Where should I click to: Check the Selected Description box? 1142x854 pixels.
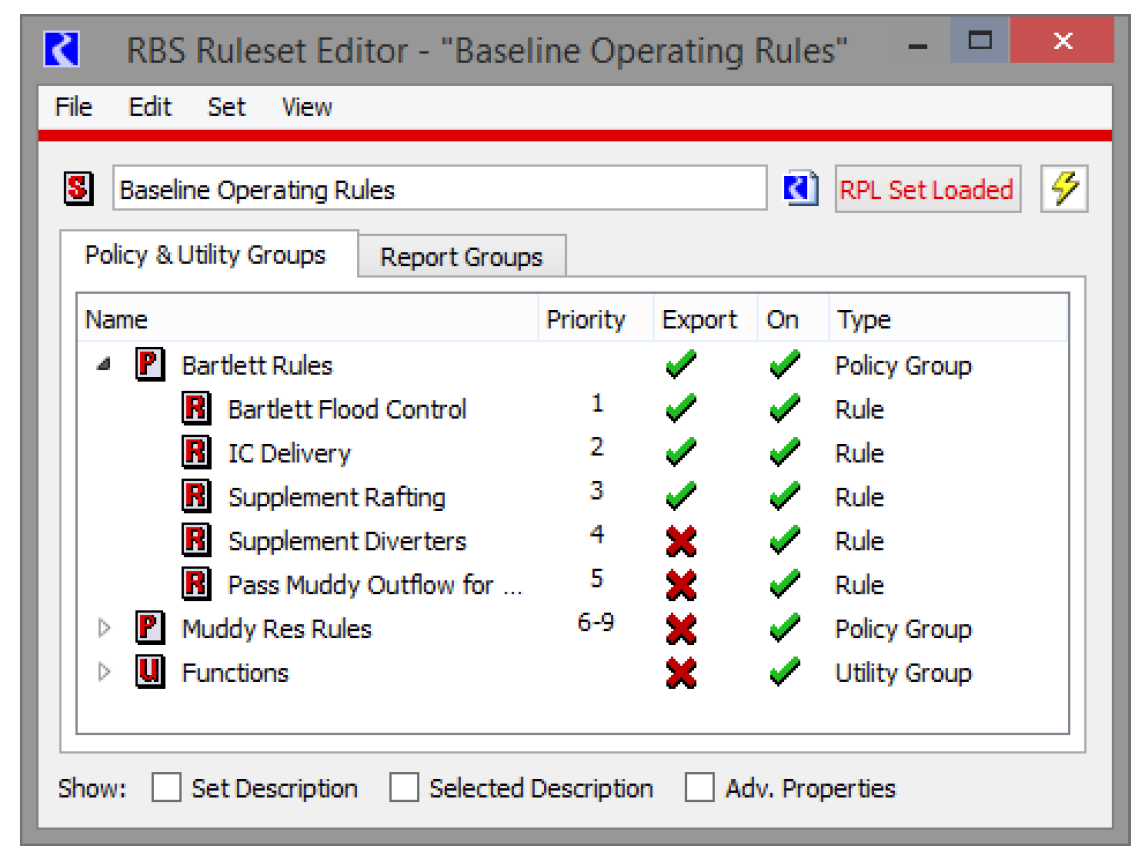[404, 788]
